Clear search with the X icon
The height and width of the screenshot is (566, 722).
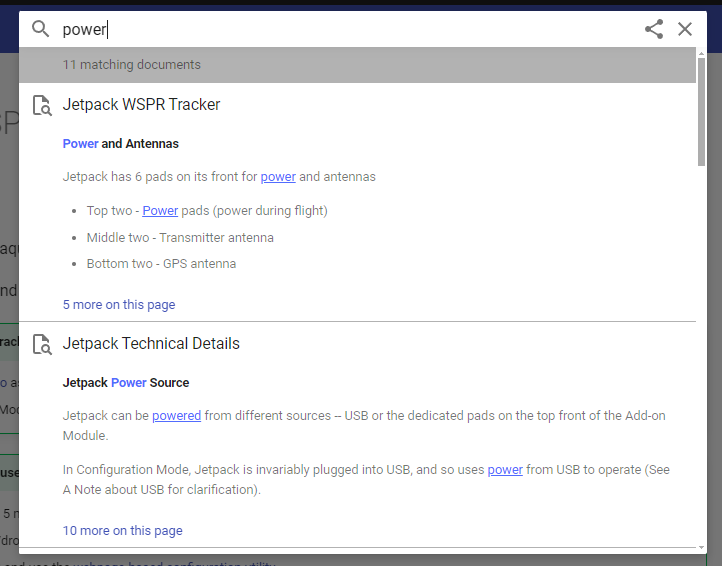(x=685, y=29)
